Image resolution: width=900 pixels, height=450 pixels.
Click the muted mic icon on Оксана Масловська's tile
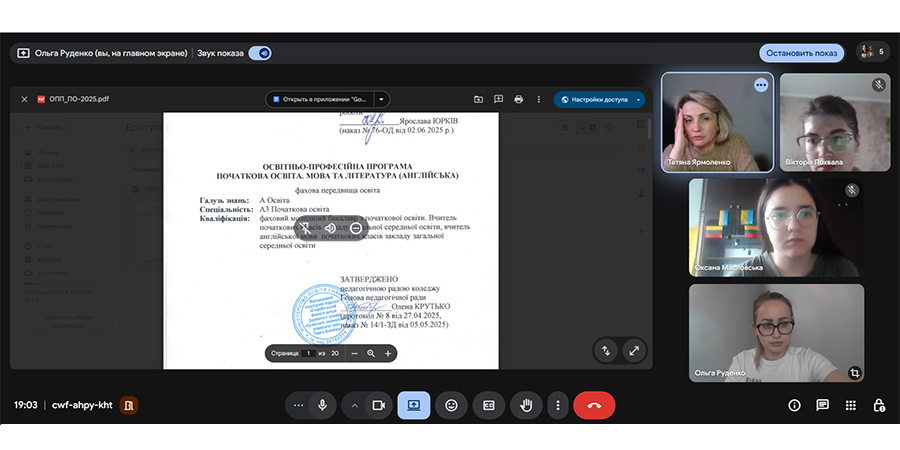pyautogui.click(x=852, y=190)
